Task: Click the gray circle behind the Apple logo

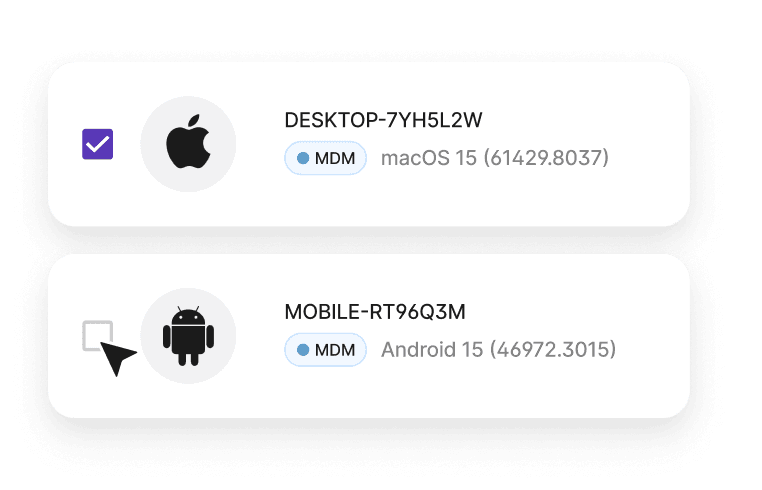Action: coord(189,144)
